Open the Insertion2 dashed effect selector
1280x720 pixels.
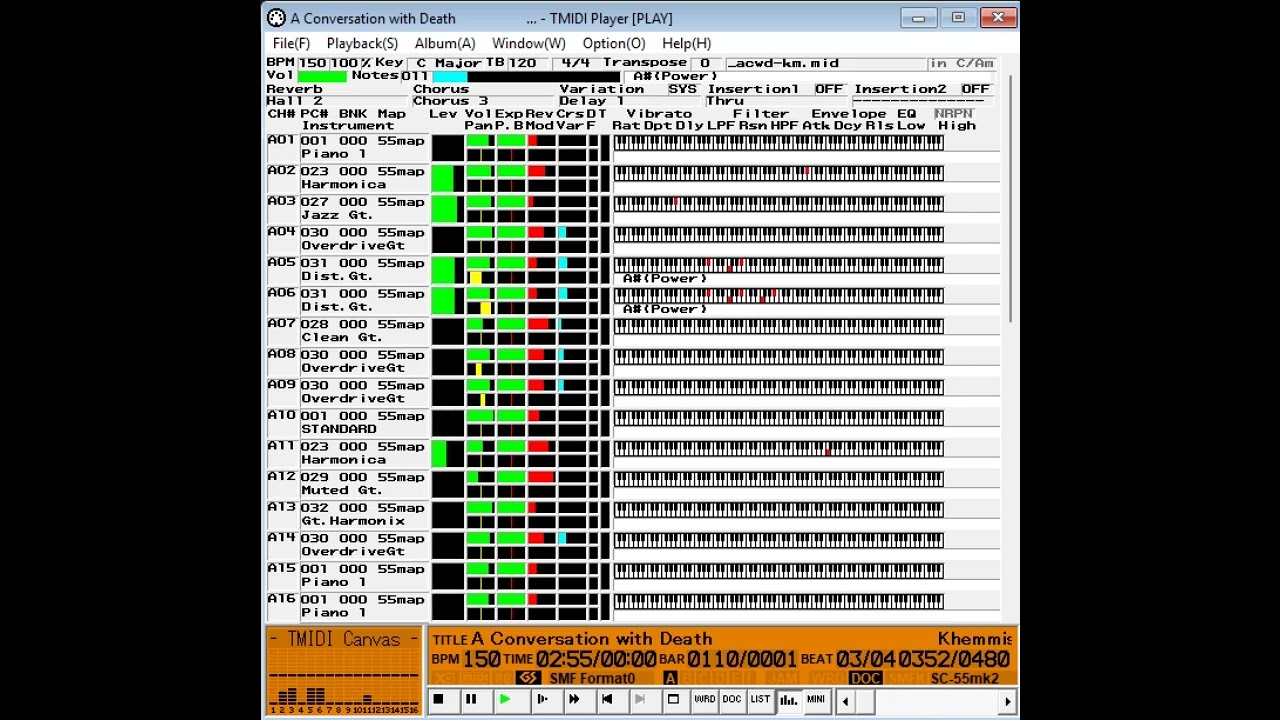[922, 101]
